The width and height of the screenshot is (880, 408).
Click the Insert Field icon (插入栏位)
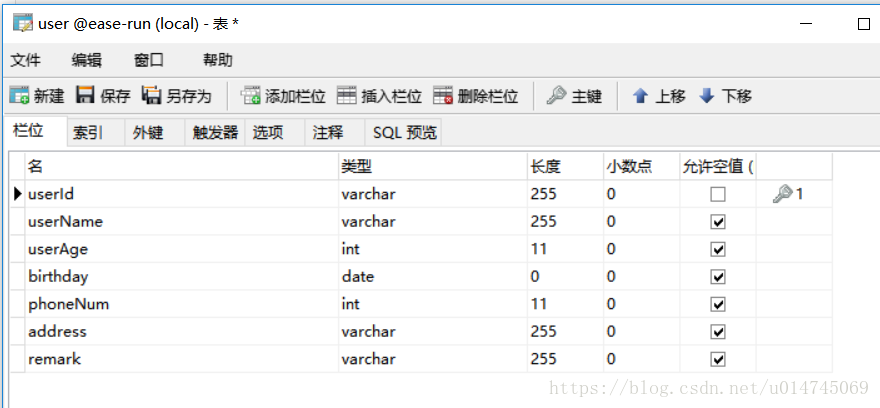(x=347, y=96)
